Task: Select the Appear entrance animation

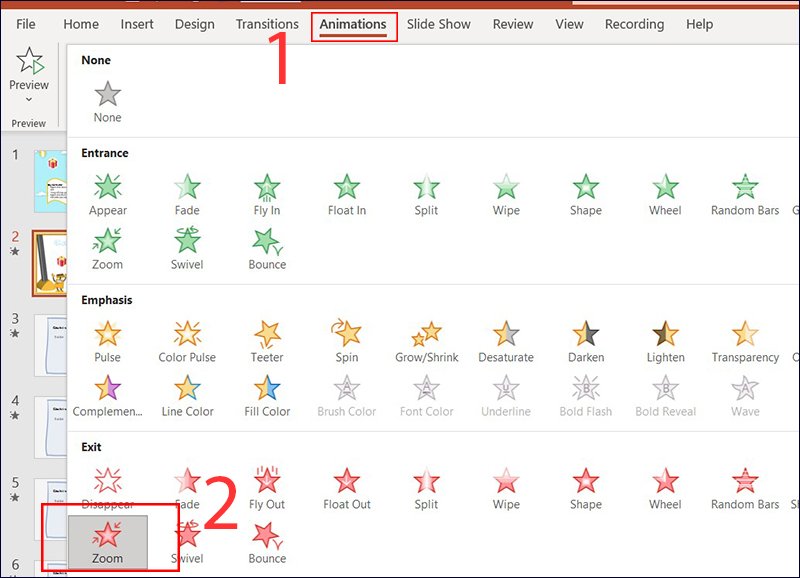Action: [108, 195]
